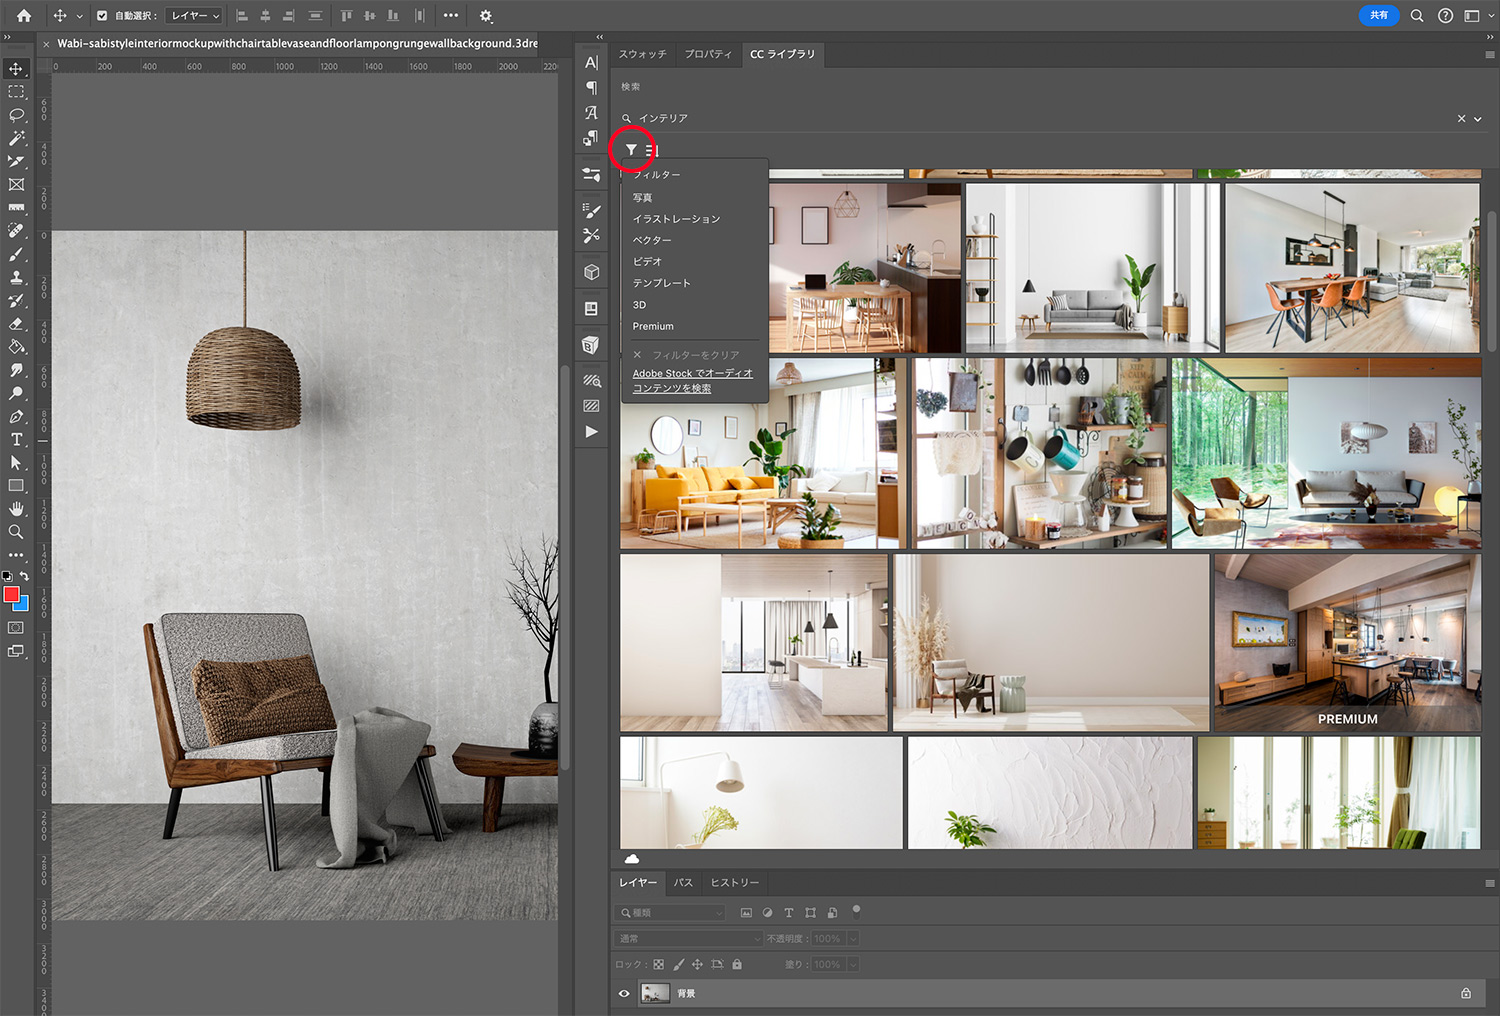
Task: Click the funnel filter icon in CC Libraries
Action: [x=631, y=150]
